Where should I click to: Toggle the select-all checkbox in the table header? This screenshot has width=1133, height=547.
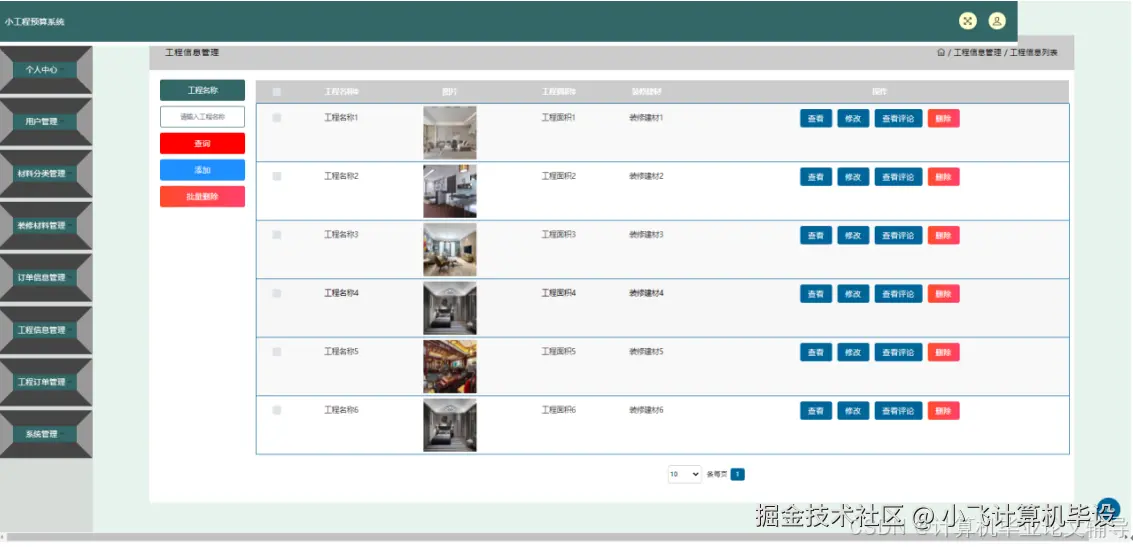[x=277, y=92]
